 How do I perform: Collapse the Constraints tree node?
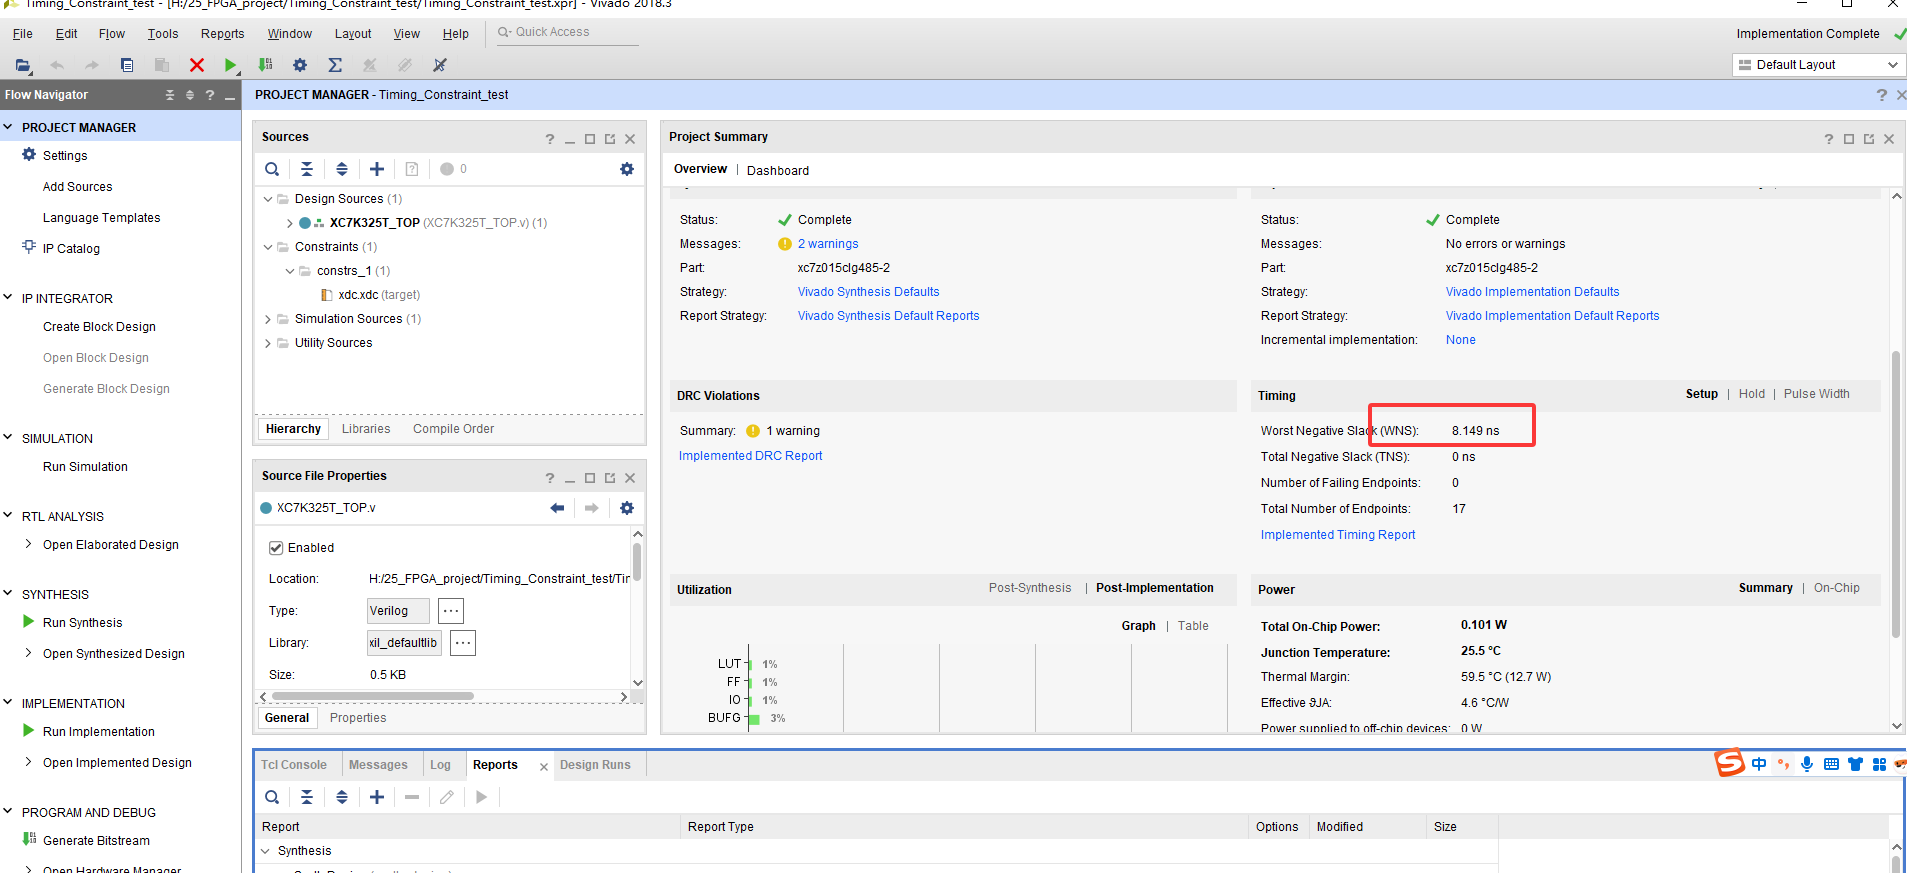pyautogui.click(x=268, y=247)
